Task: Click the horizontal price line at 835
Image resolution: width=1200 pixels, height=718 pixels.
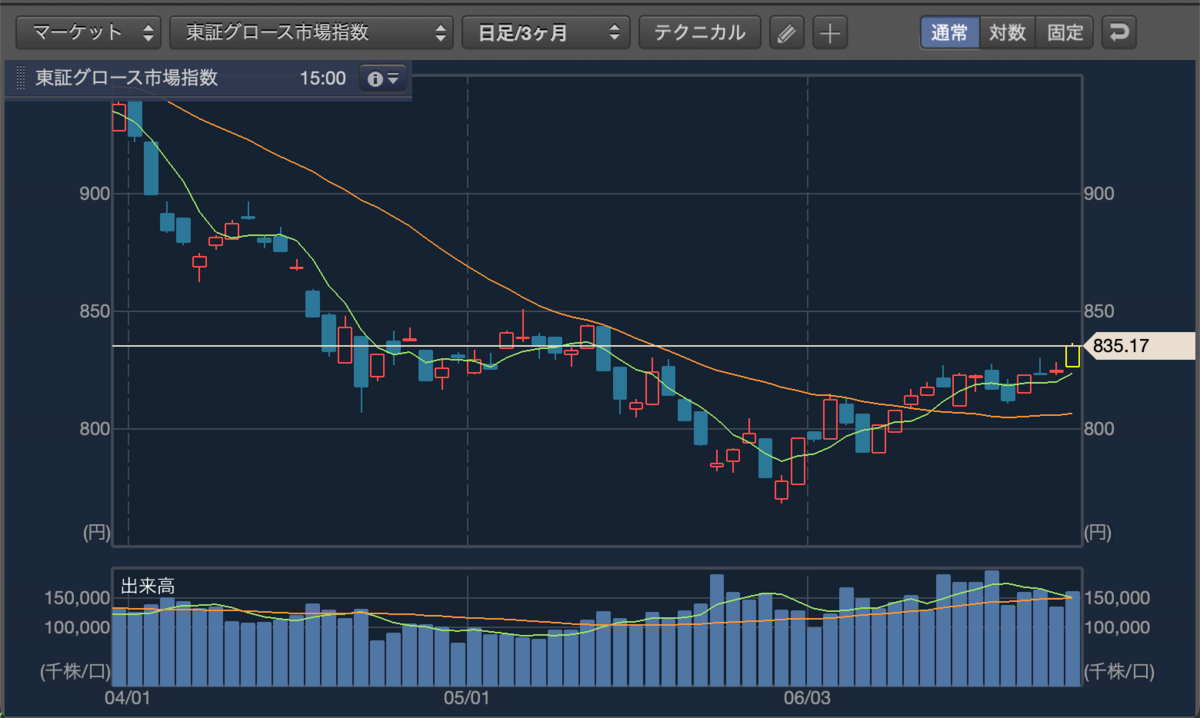Action: (x=595, y=346)
